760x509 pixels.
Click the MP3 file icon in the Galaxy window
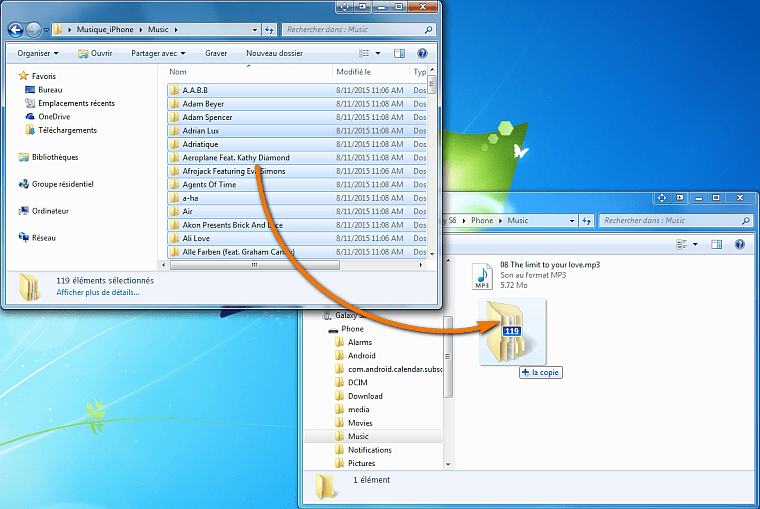482,276
